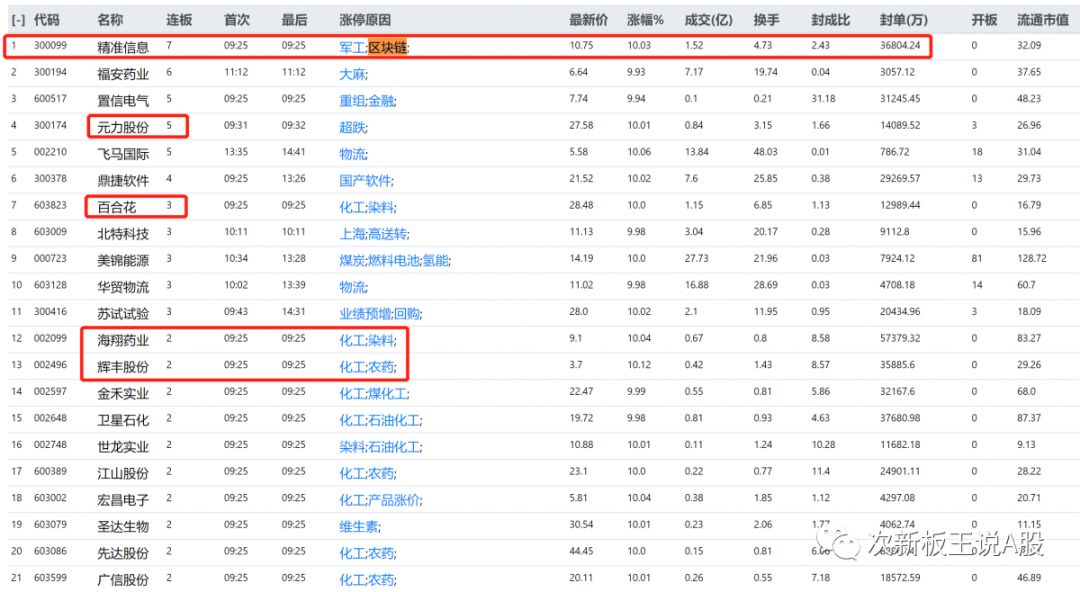Select stock name 置信电气
The image size is (1080, 592).
click(x=123, y=101)
